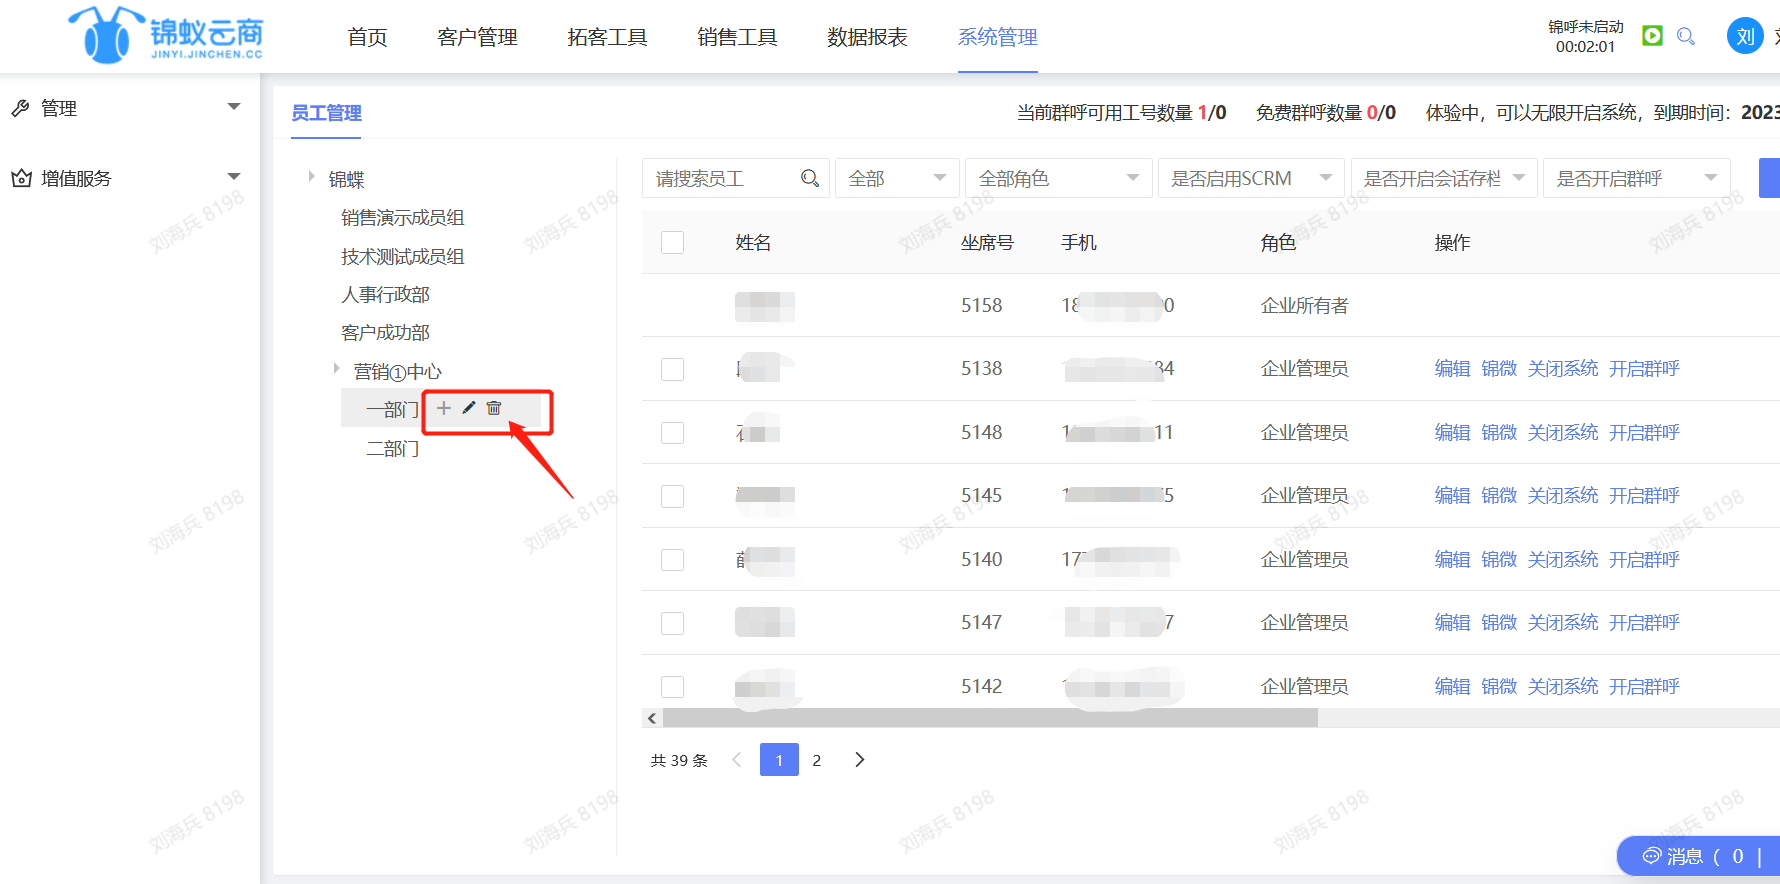1780x884 pixels.
Task: Check the box for seat 5138
Action: pyautogui.click(x=673, y=369)
